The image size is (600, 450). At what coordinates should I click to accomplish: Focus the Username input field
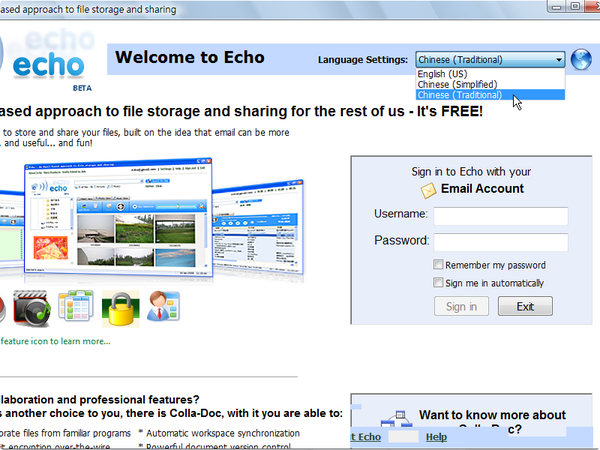point(501,216)
